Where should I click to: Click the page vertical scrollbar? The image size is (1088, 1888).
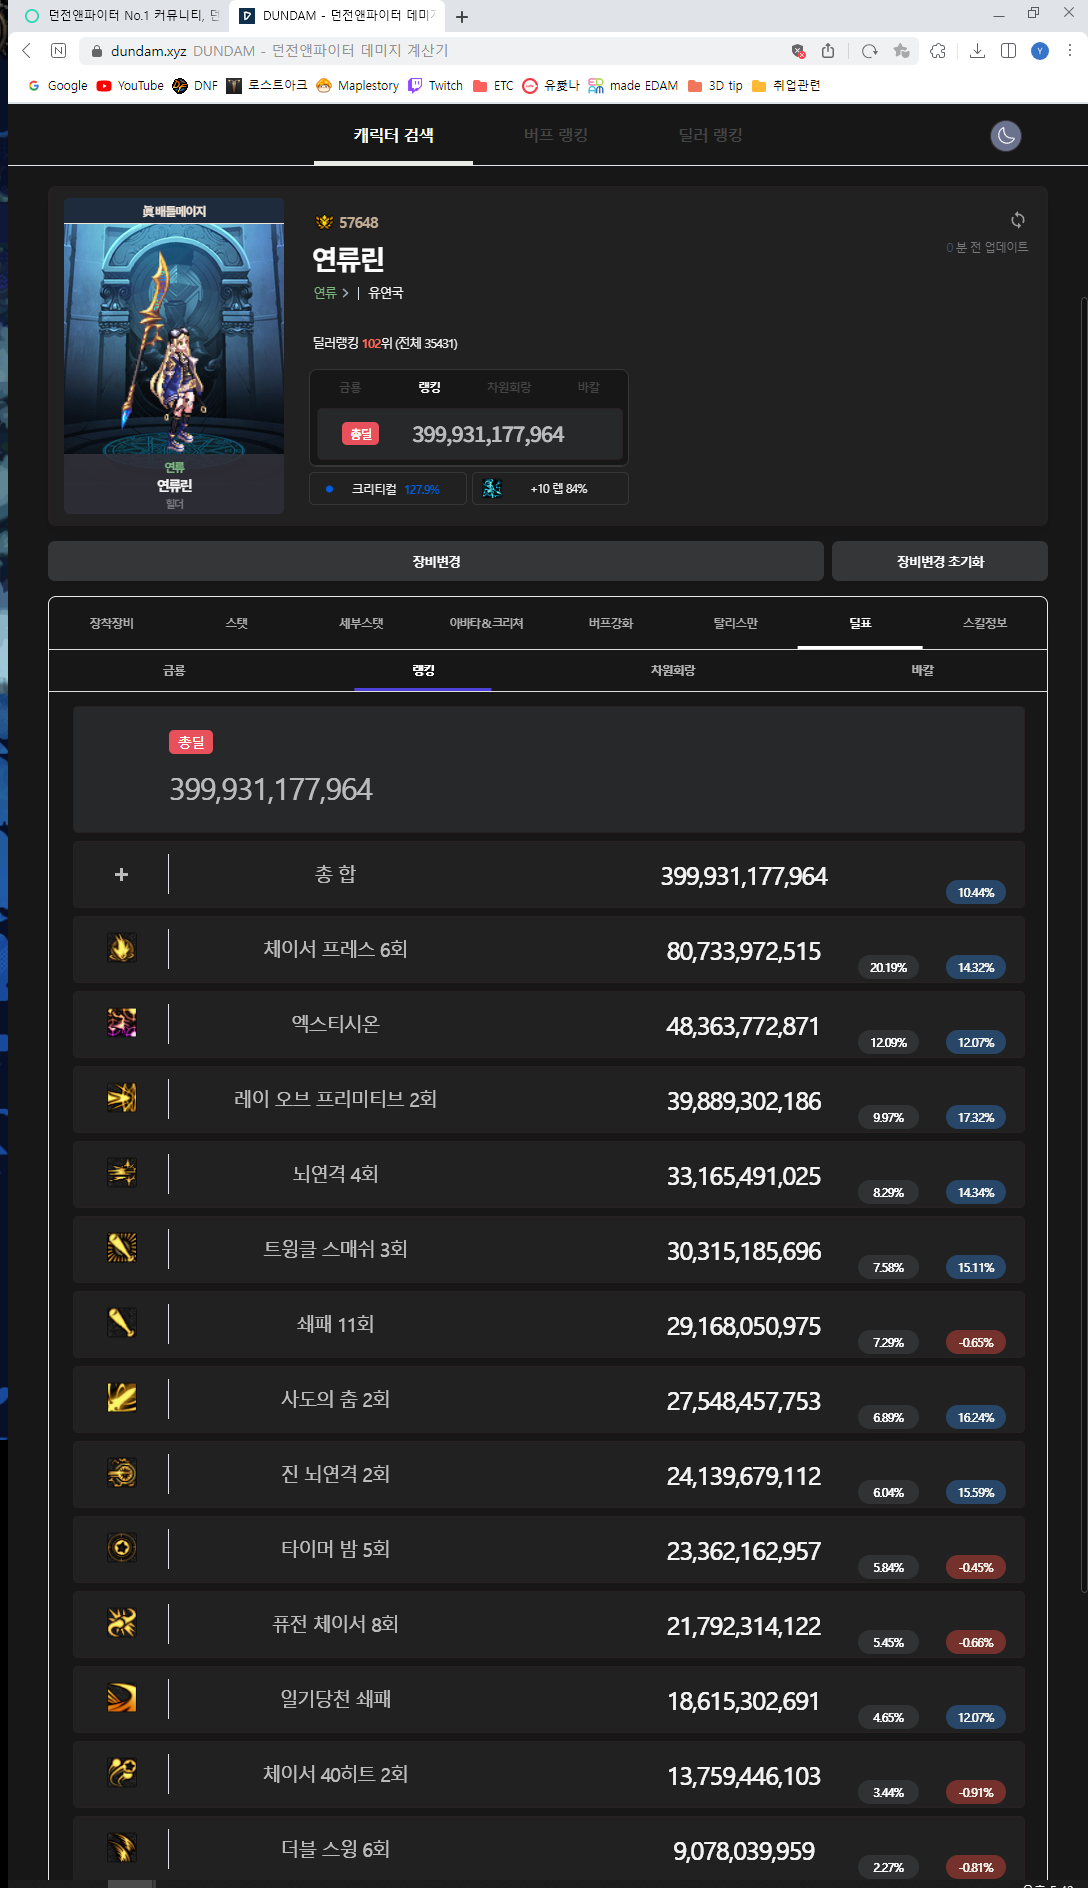1083,940
